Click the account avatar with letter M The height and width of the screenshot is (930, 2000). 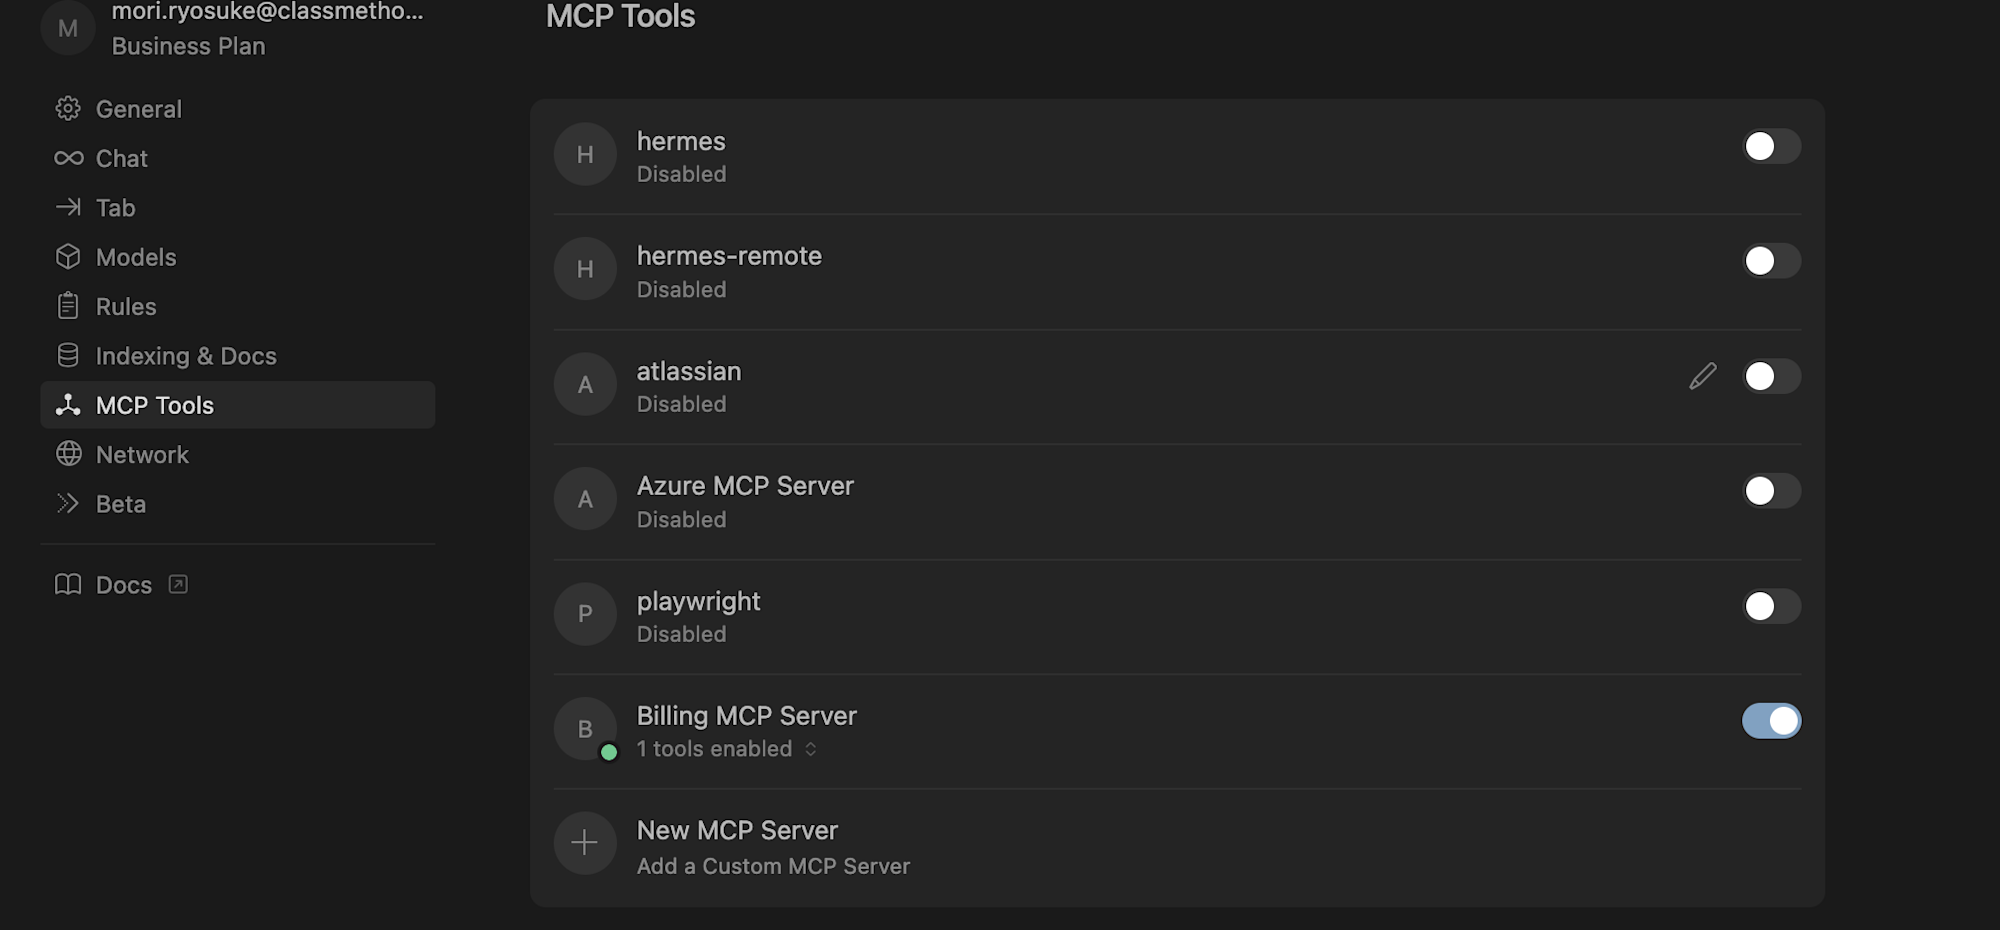tap(68, 27)
